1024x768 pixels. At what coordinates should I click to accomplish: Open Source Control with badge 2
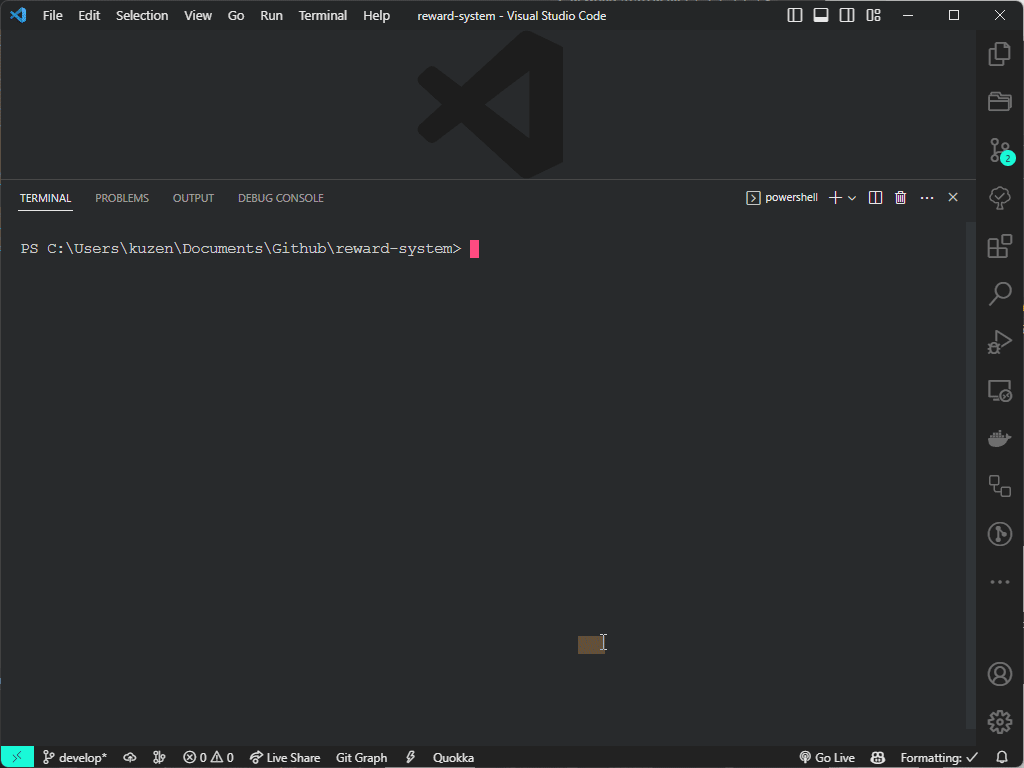(x=1000, y=150)
